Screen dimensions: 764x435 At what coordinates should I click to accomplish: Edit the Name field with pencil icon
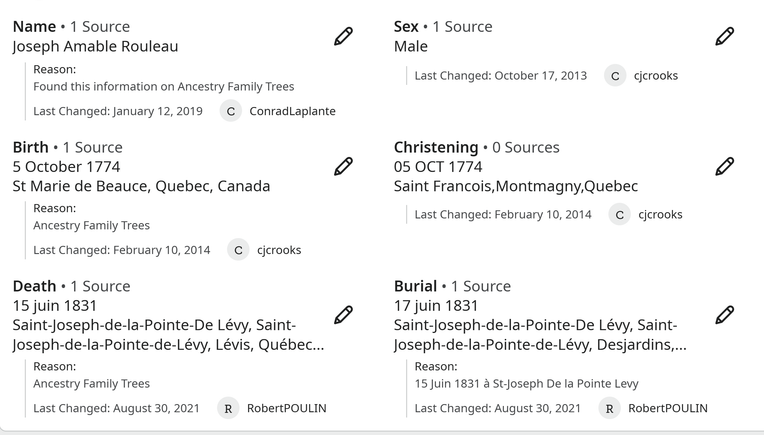coord(344,37)
